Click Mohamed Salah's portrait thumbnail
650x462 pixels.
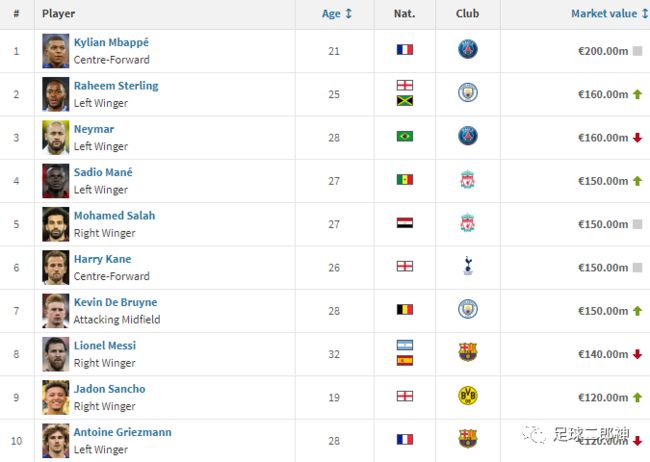[56, 224]
